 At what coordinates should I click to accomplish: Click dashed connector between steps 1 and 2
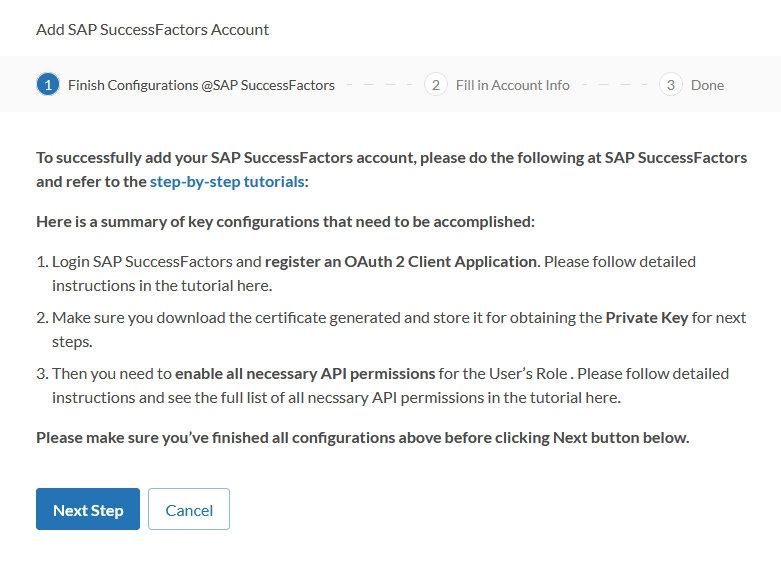click(380, 85)
